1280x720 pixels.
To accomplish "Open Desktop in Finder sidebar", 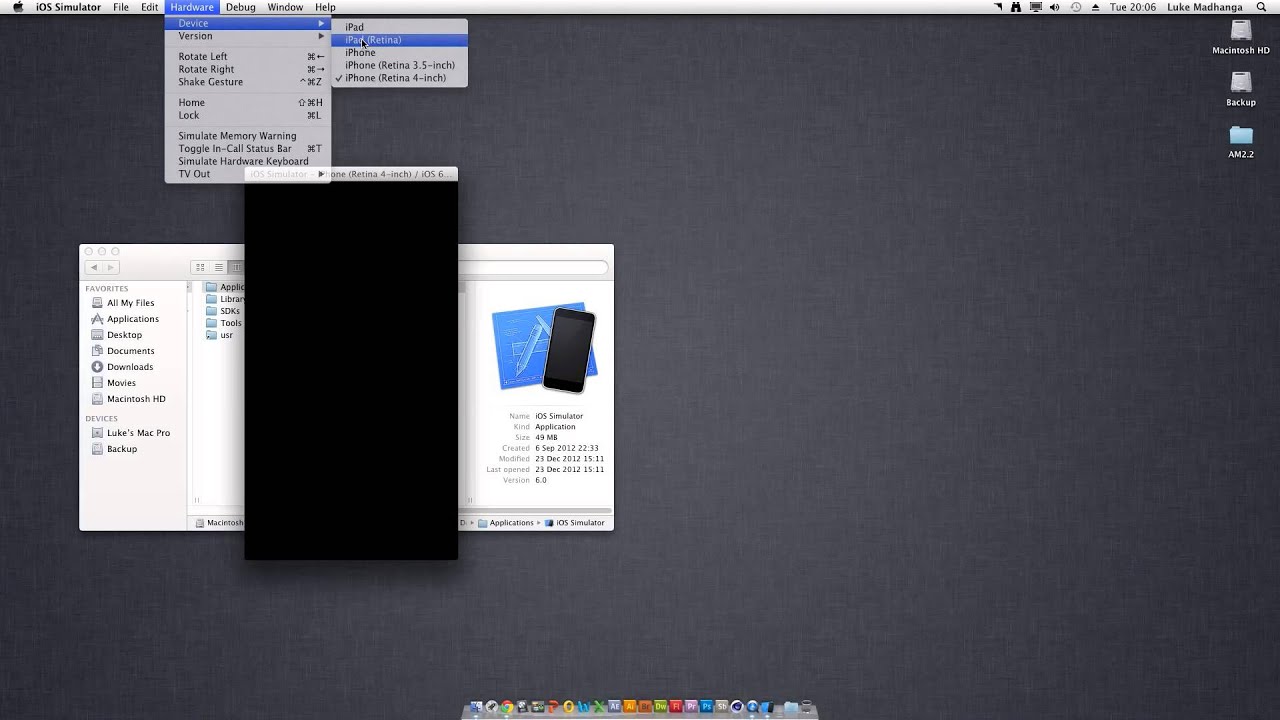I will click(x=132, y=335).
